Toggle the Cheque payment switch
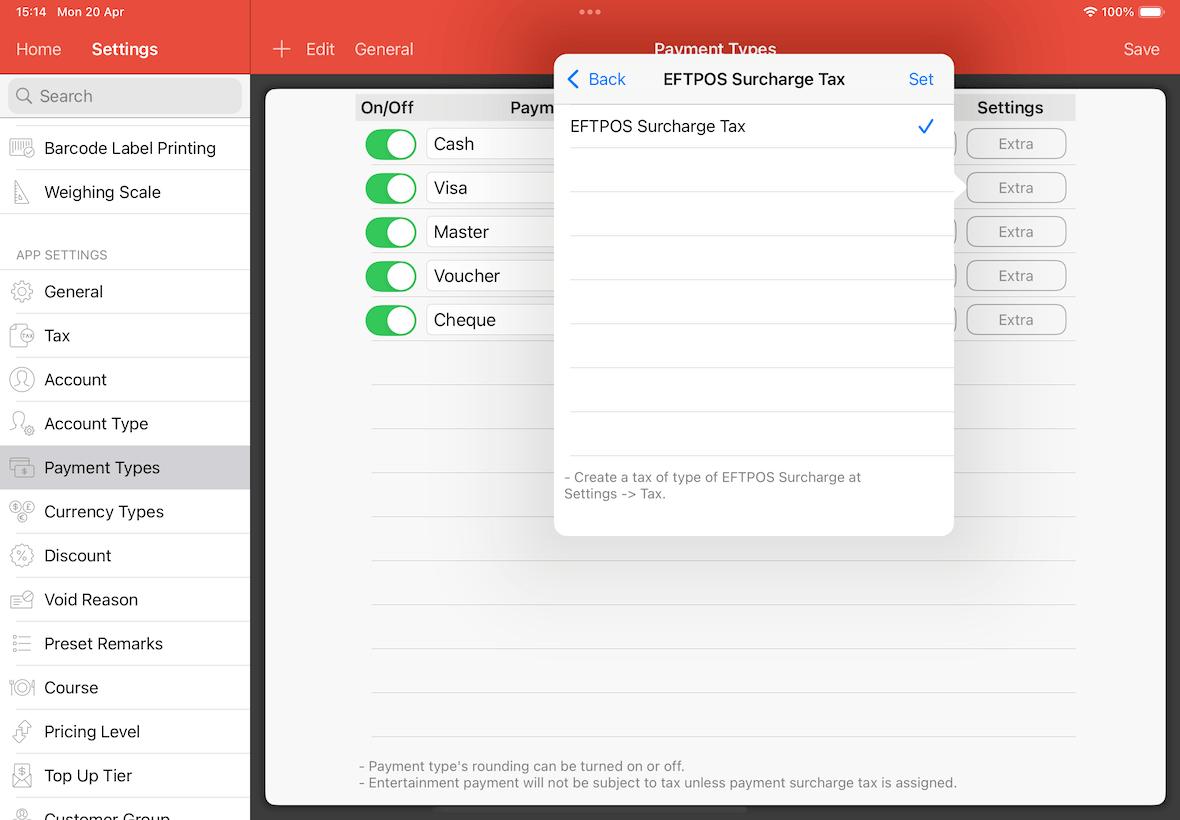The width and height of the screenshot is (1180, 820). (391, 320)
